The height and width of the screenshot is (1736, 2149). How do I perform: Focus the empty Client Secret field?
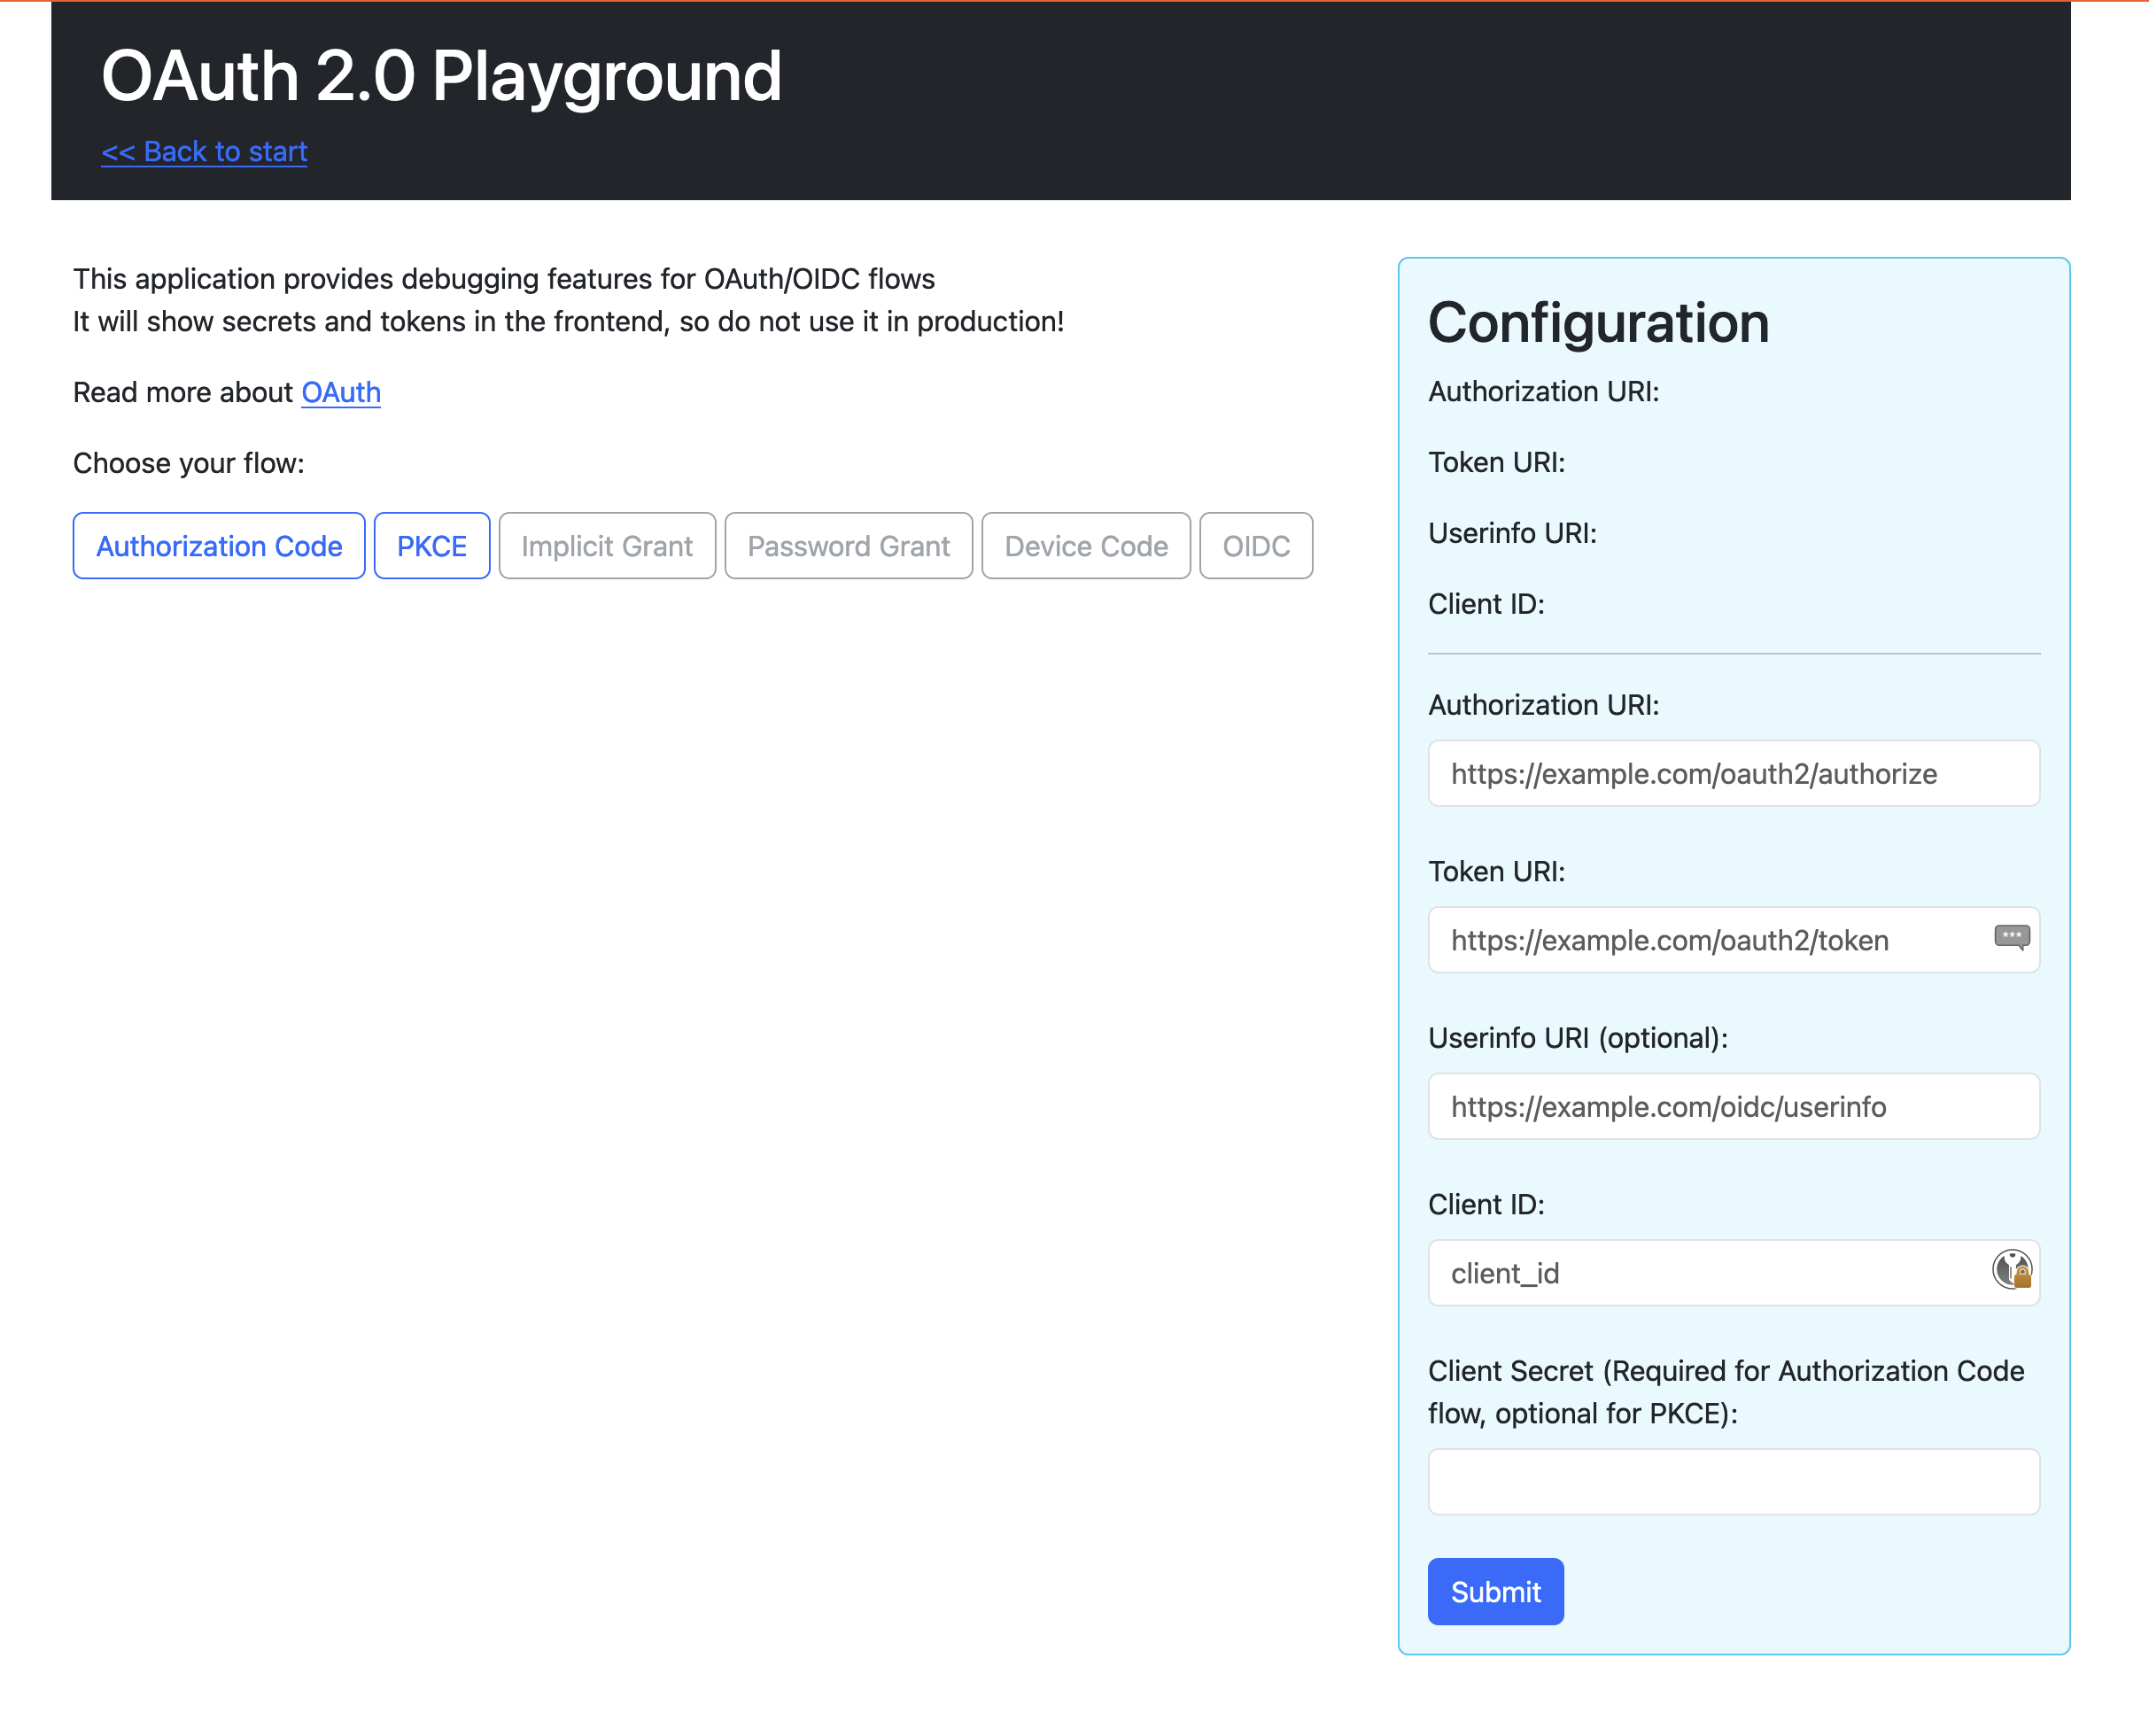1732,1481
